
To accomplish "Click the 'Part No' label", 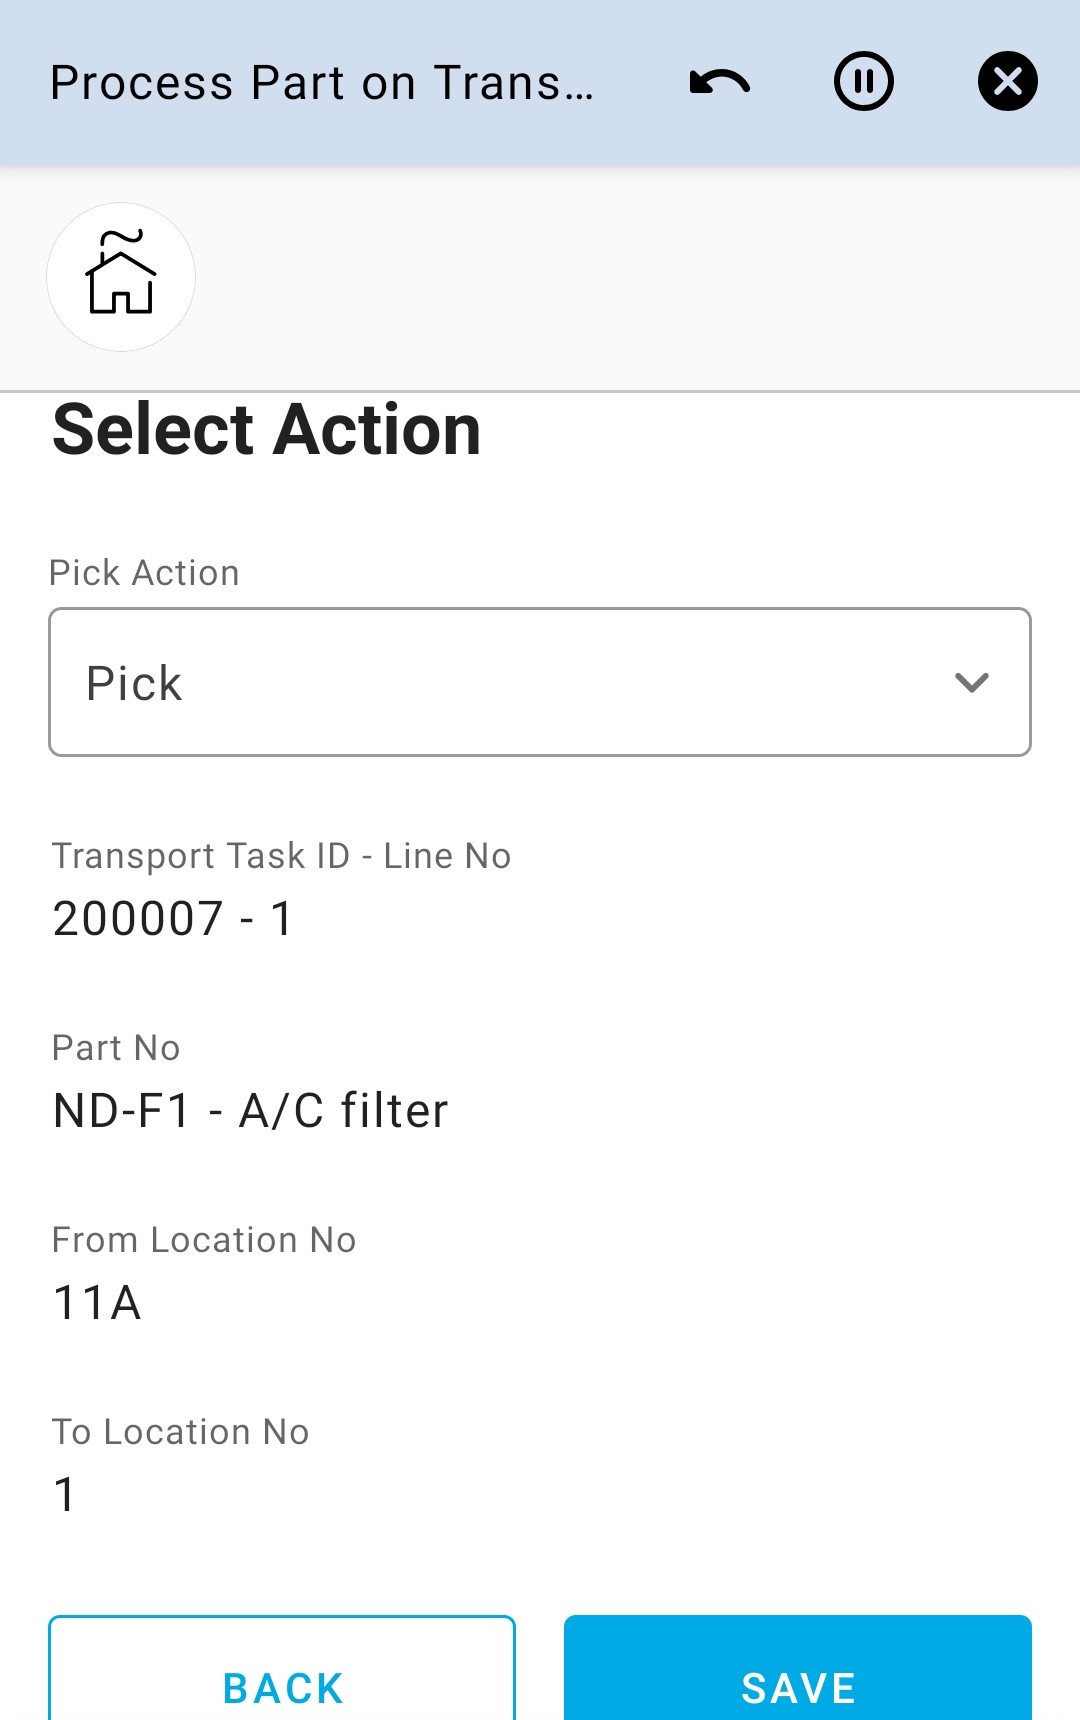I will (116, 1048).
